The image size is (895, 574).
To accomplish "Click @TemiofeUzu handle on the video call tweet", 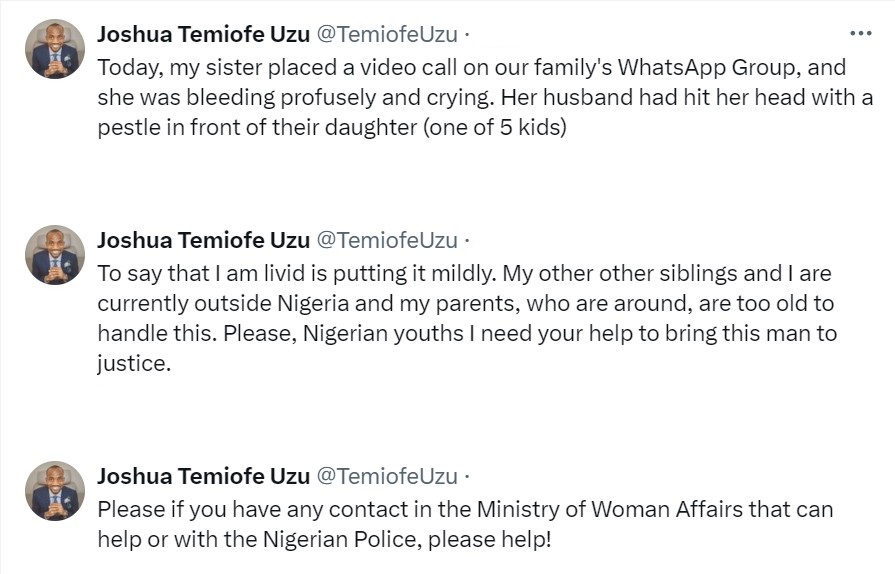I will point(387,34).
